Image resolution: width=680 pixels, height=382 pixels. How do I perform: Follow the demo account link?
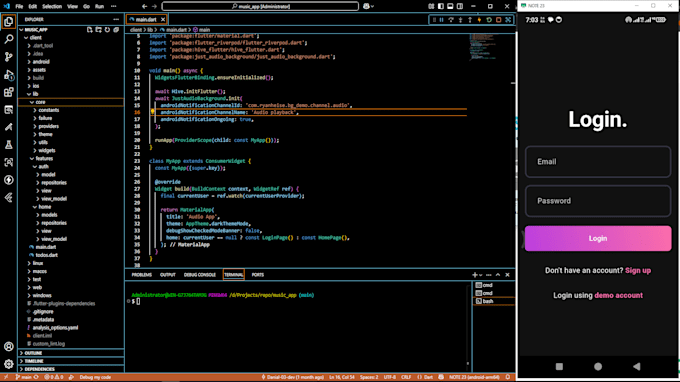coord(618,295)
